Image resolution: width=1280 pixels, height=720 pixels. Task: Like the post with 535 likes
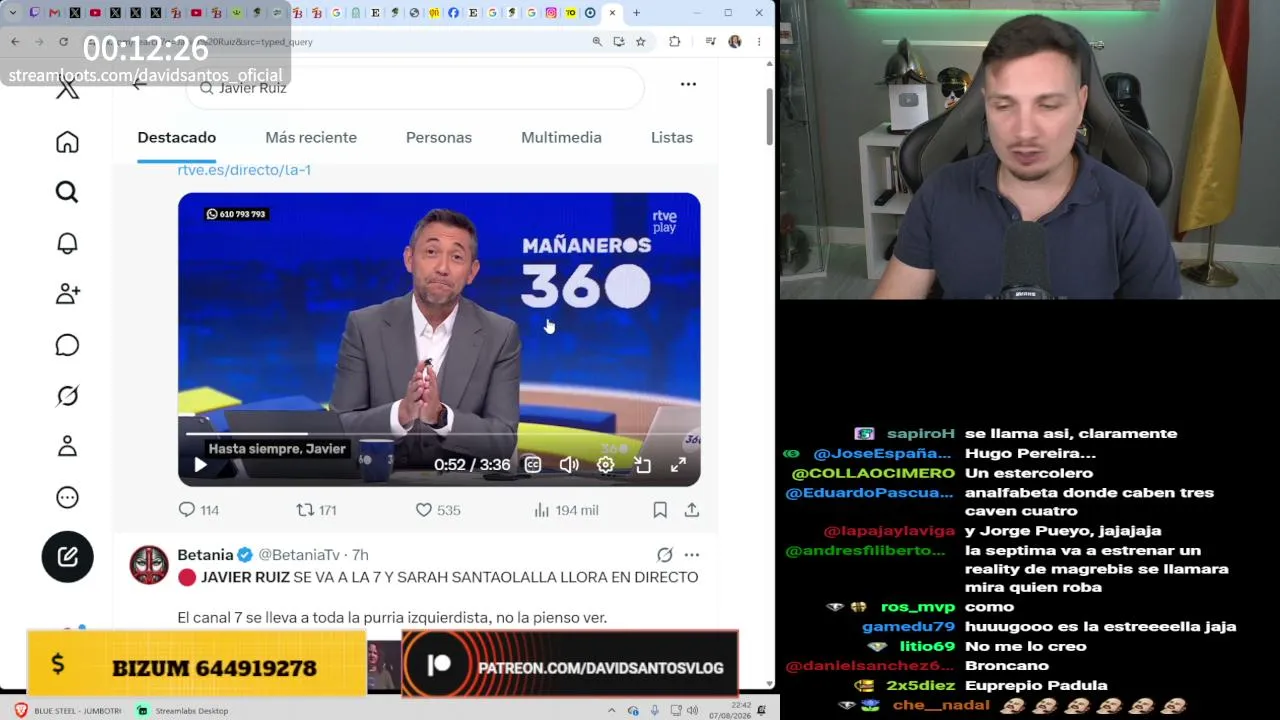click(438, 510)
